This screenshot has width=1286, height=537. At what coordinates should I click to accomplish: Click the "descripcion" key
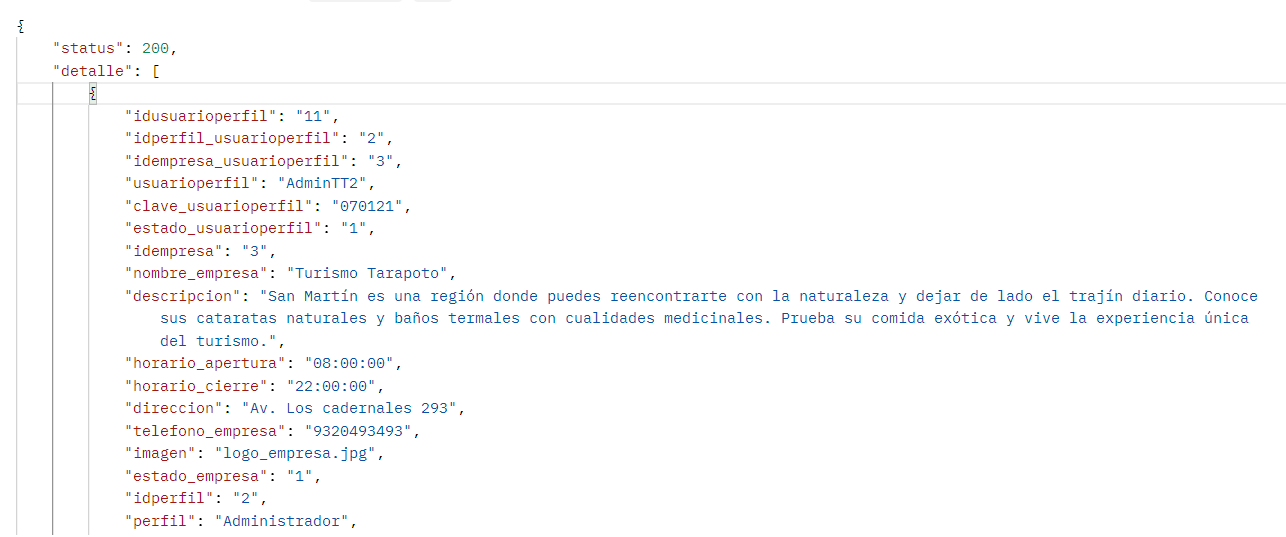[x=184, y=296]
